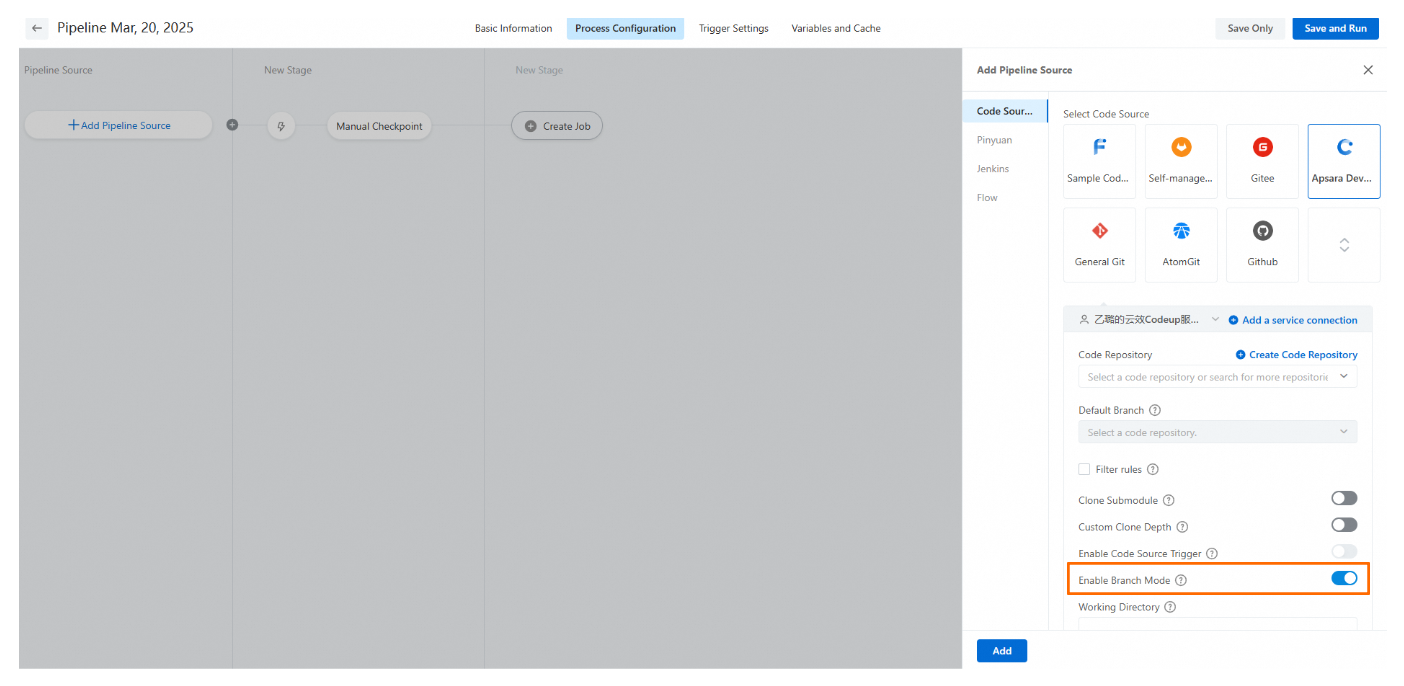Close the Add Pipeline Source panel

(x=1368, y=70)
